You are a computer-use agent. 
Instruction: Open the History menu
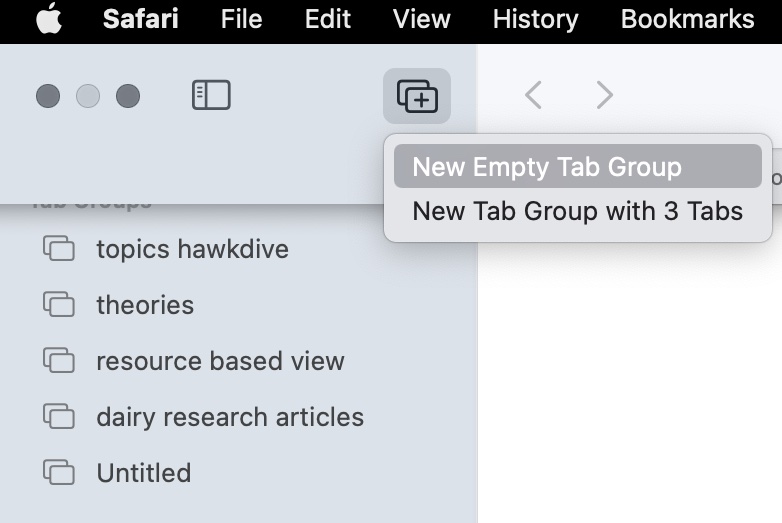pos(535,20)
